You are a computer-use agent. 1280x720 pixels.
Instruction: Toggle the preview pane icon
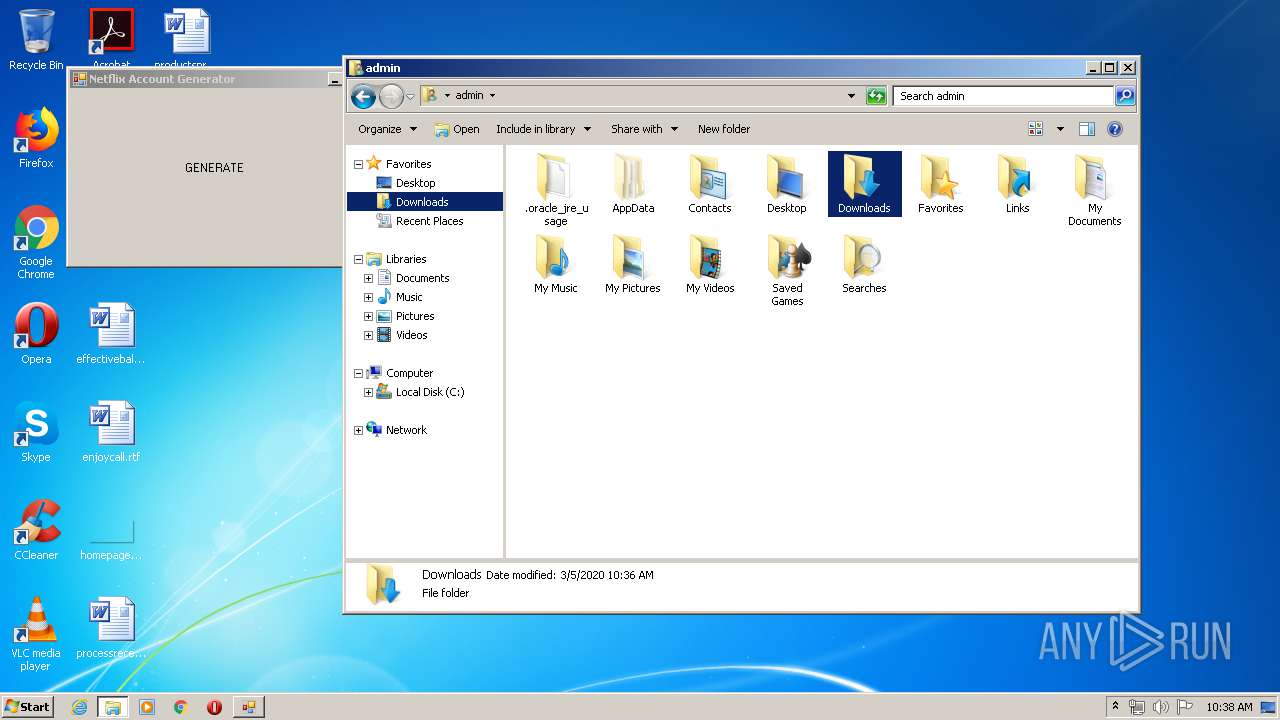pyautogui.click(x=1087, y=129)
